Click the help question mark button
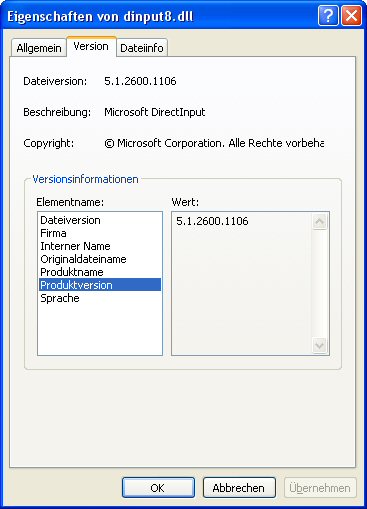Viewport: 367px width, 509px height. (x=328, y=15)
